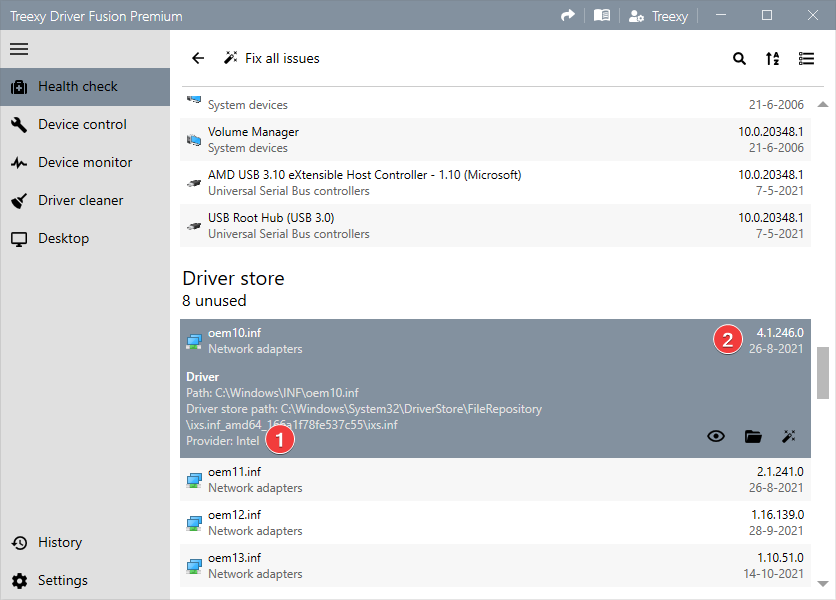Click the History clock icon
The width and height of the screenshot is (836, 600).
[x=19, y=543]
